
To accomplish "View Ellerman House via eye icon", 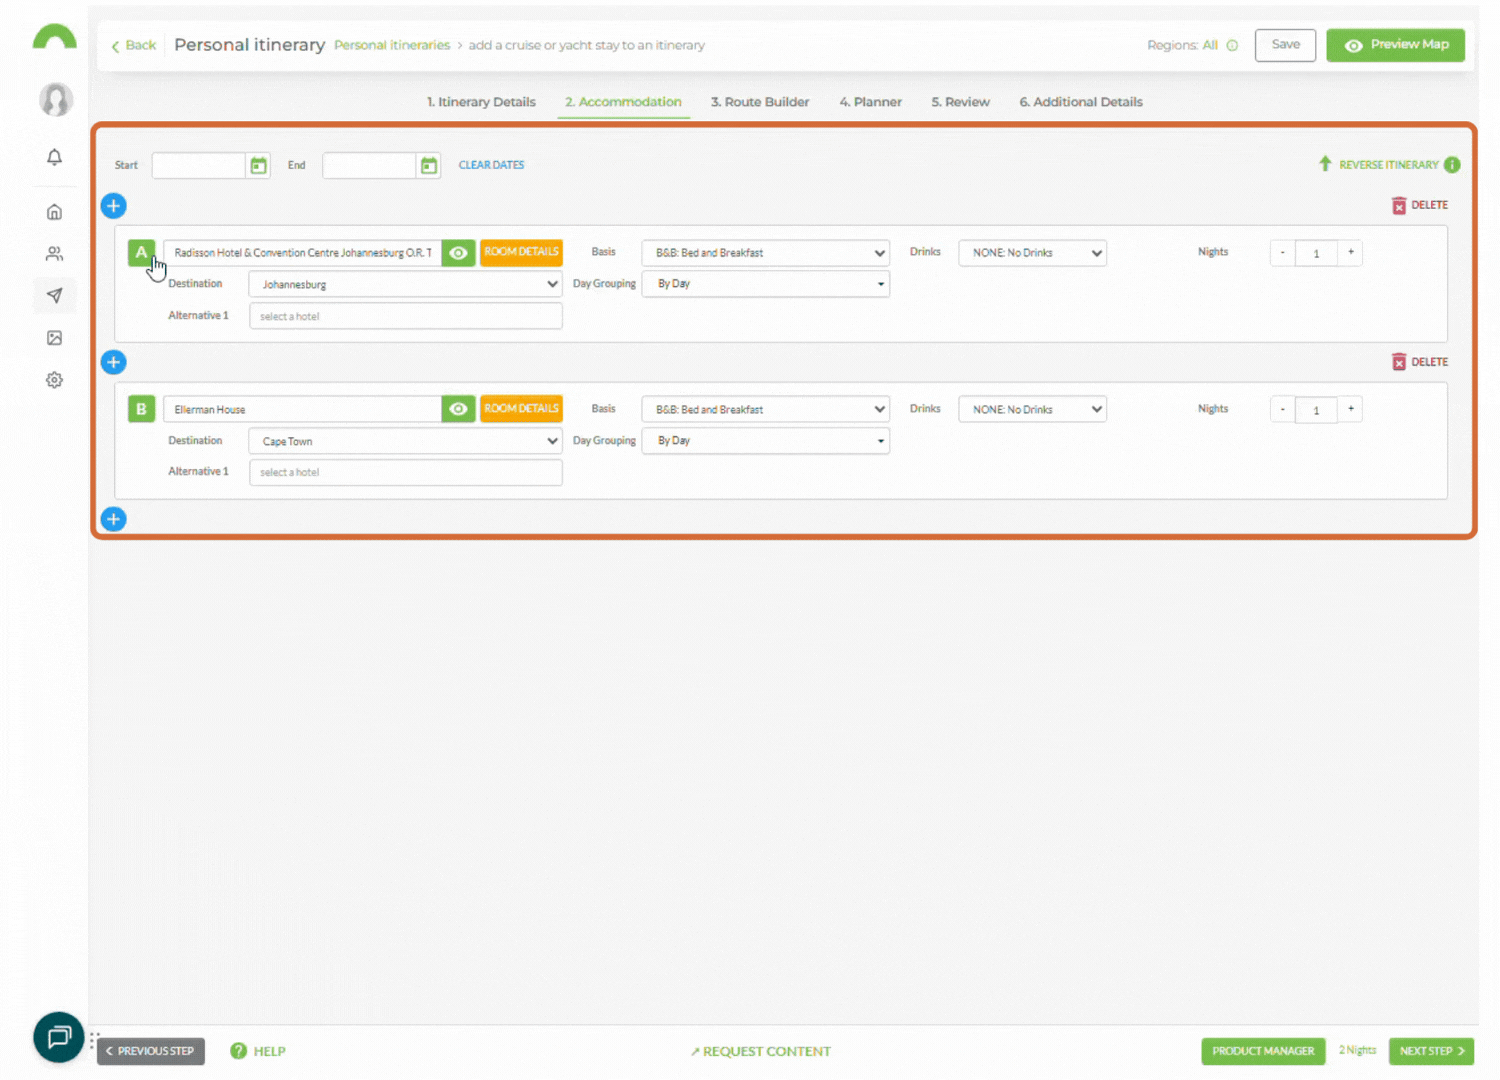I will 458,409.
